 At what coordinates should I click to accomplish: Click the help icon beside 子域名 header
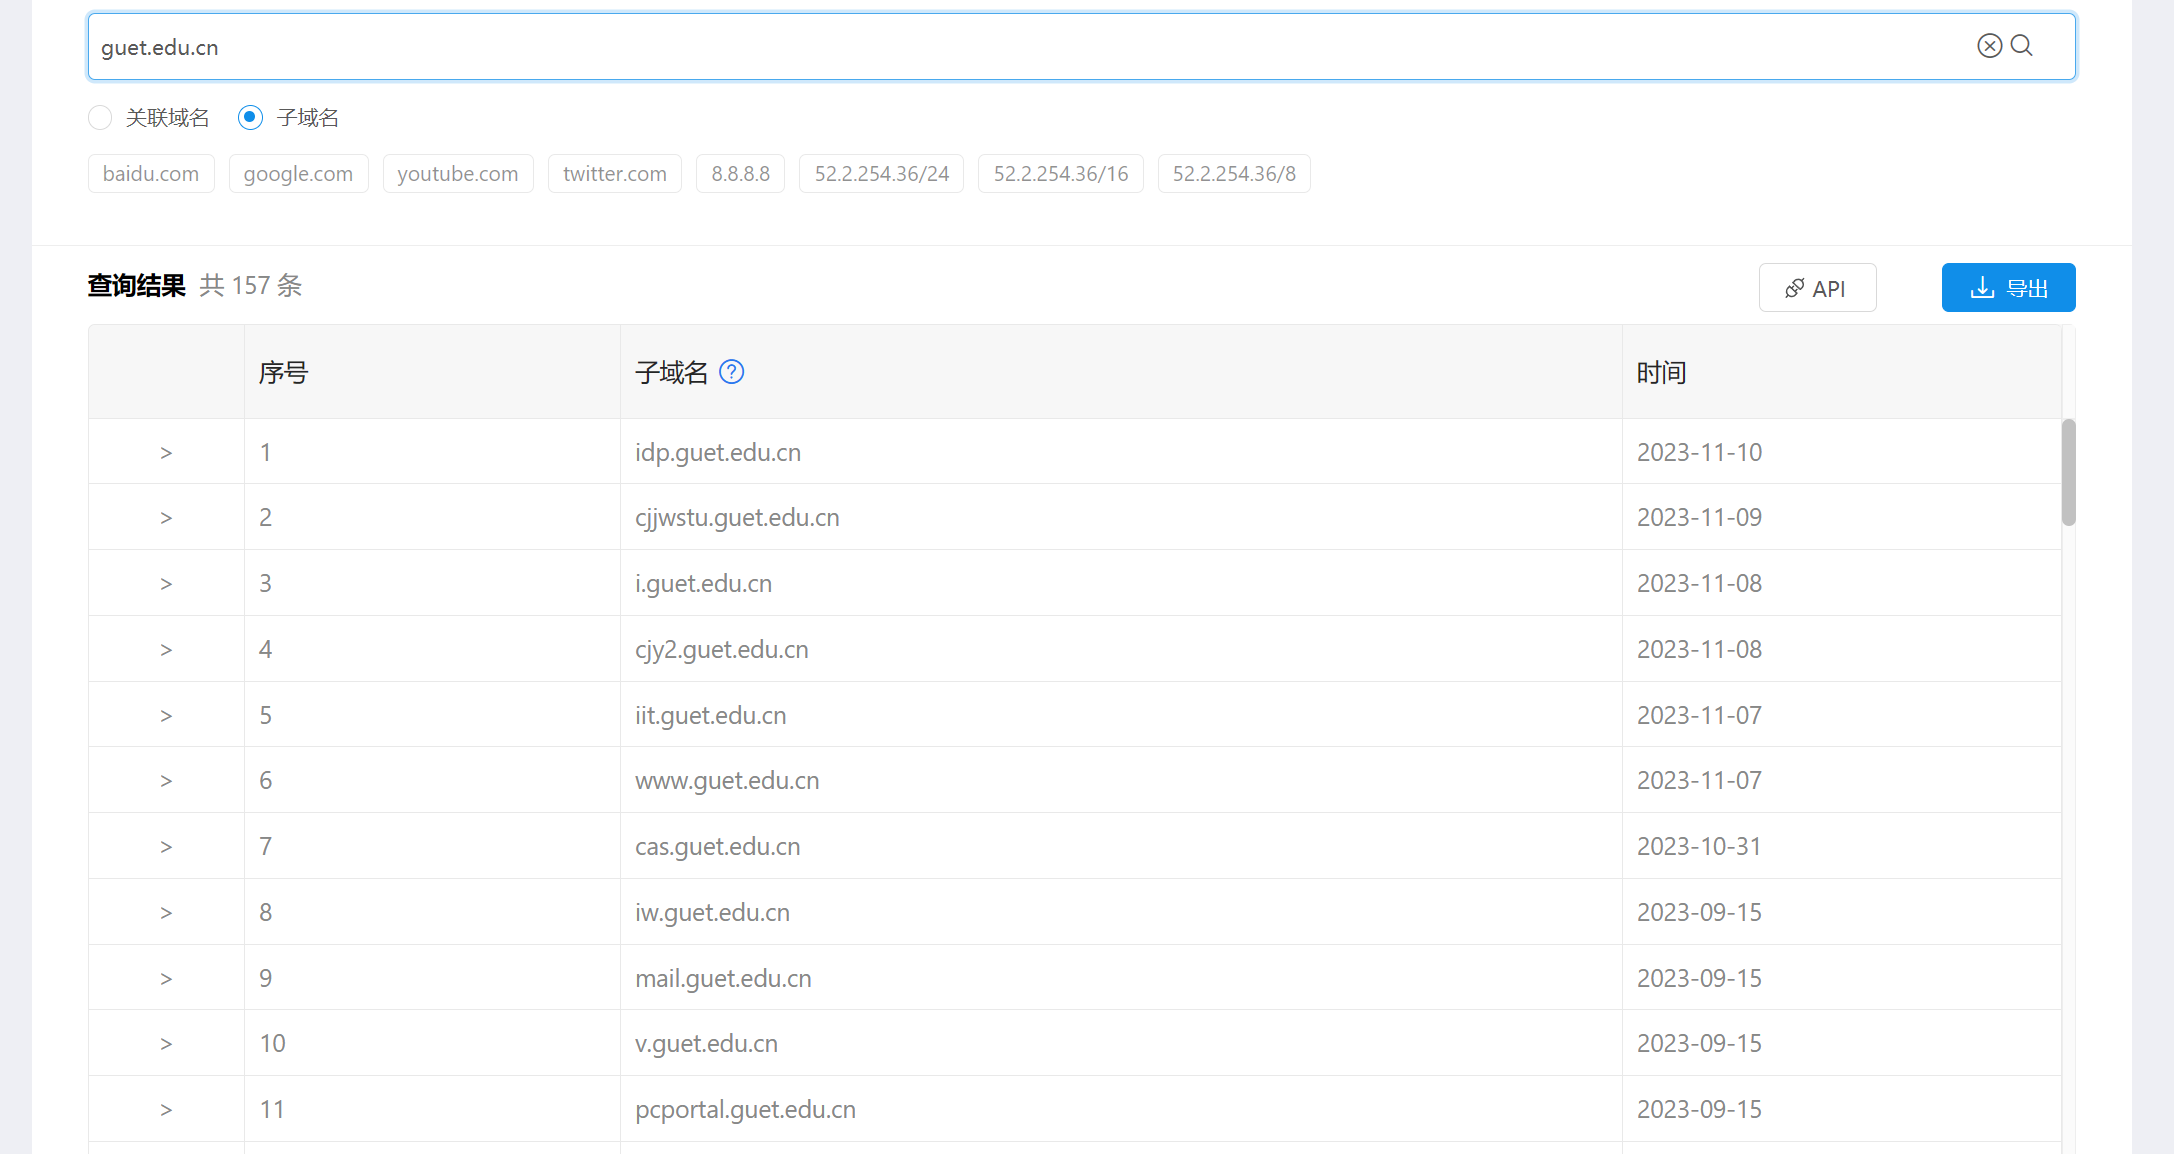pos(731,372)
